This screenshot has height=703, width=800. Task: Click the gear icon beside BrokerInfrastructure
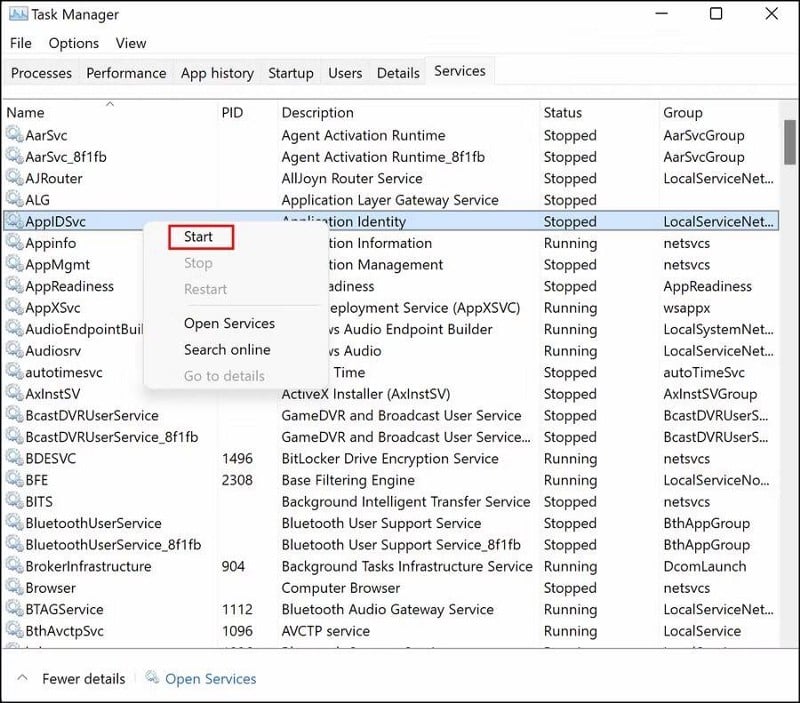[14, 566]
